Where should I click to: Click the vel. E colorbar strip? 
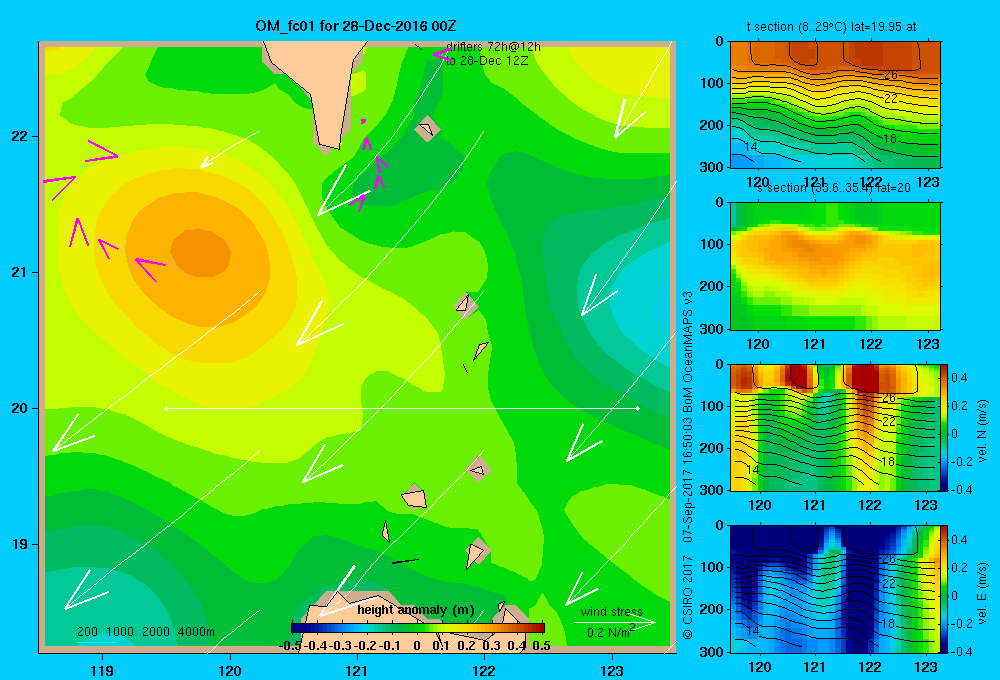pyautogui.click(x=944, y=589)
